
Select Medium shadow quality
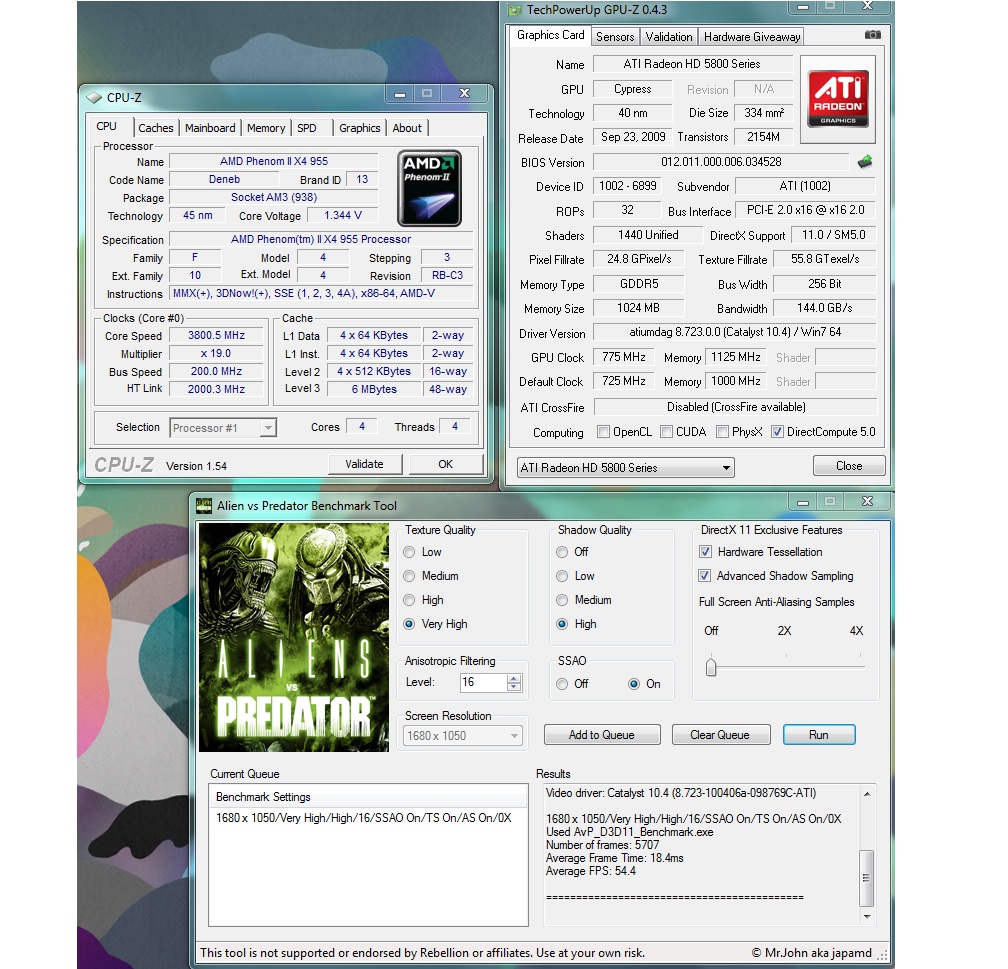562,600
